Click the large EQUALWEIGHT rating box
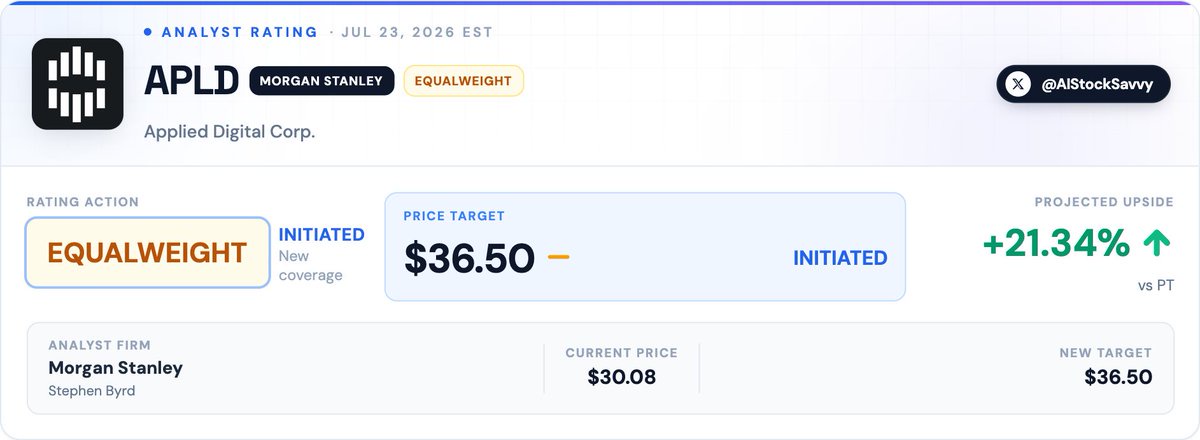Screen dimensions: 1200x440 pos(148,253)
